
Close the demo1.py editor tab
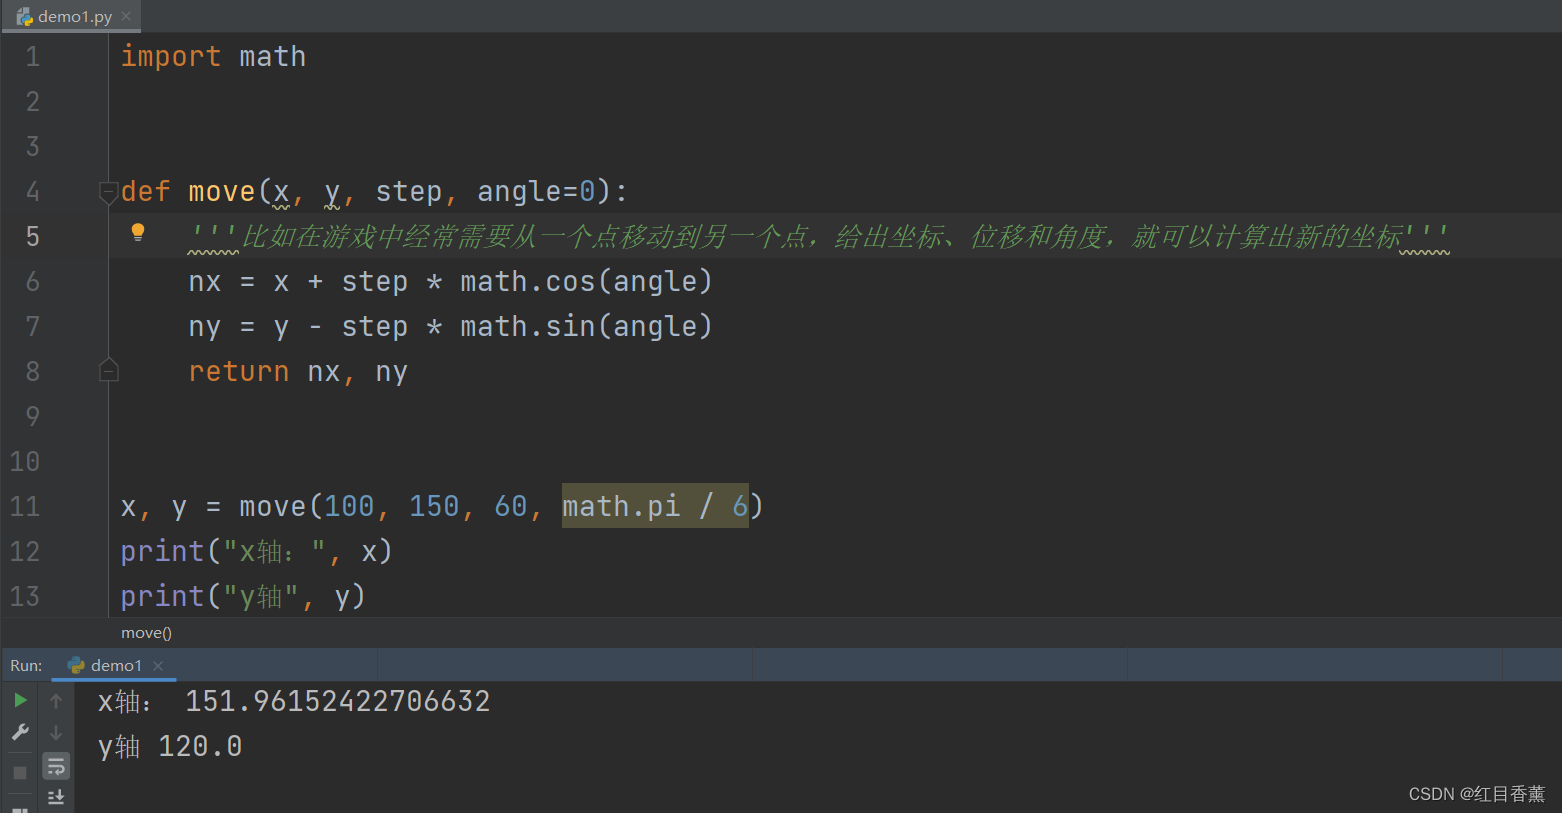tap(126, 16)
